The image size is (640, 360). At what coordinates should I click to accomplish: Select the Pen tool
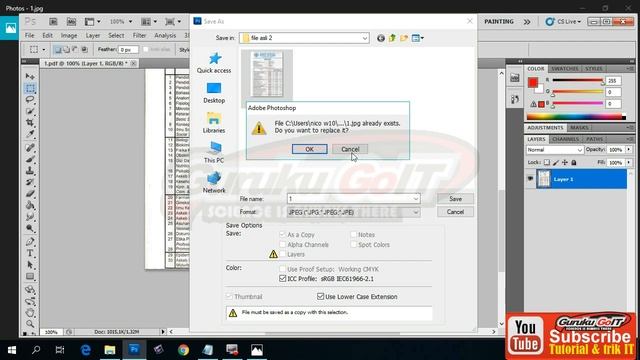pos(30,242)
